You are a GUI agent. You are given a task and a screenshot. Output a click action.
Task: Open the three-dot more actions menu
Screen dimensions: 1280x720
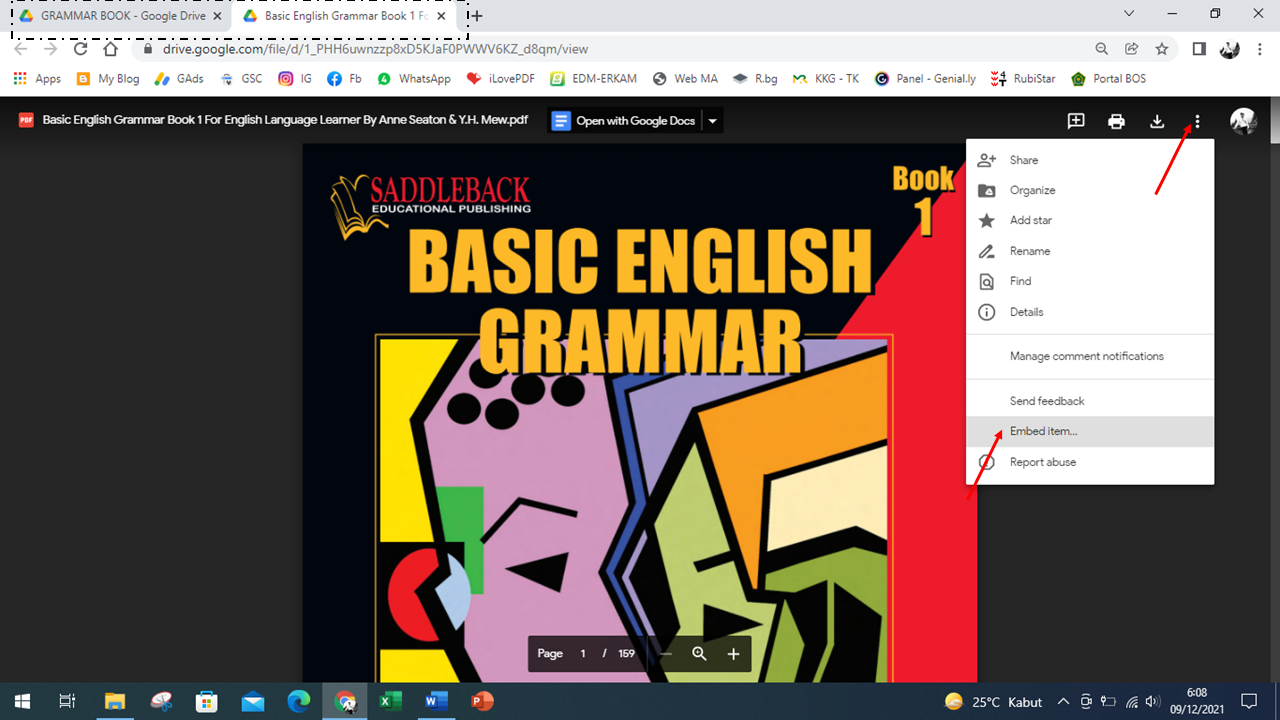coord(1197,121)
